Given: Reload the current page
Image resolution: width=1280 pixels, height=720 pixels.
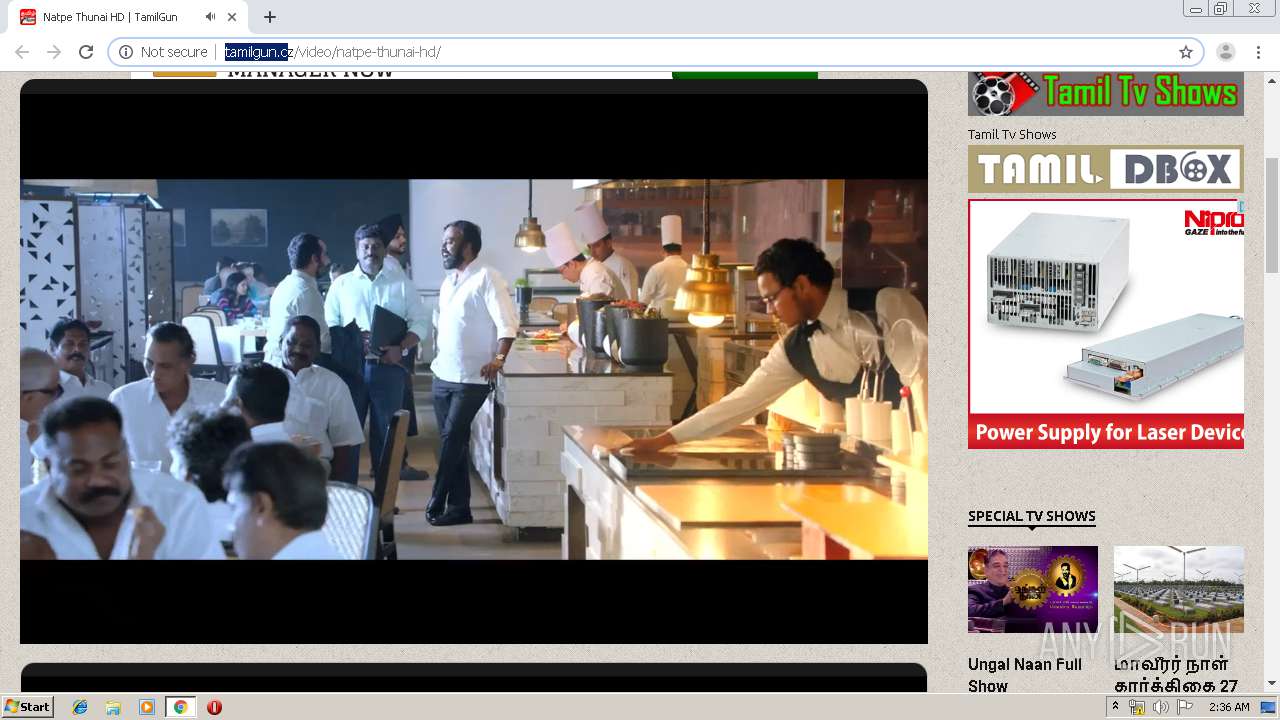Looking at the screenshot, I should point(86,52).
